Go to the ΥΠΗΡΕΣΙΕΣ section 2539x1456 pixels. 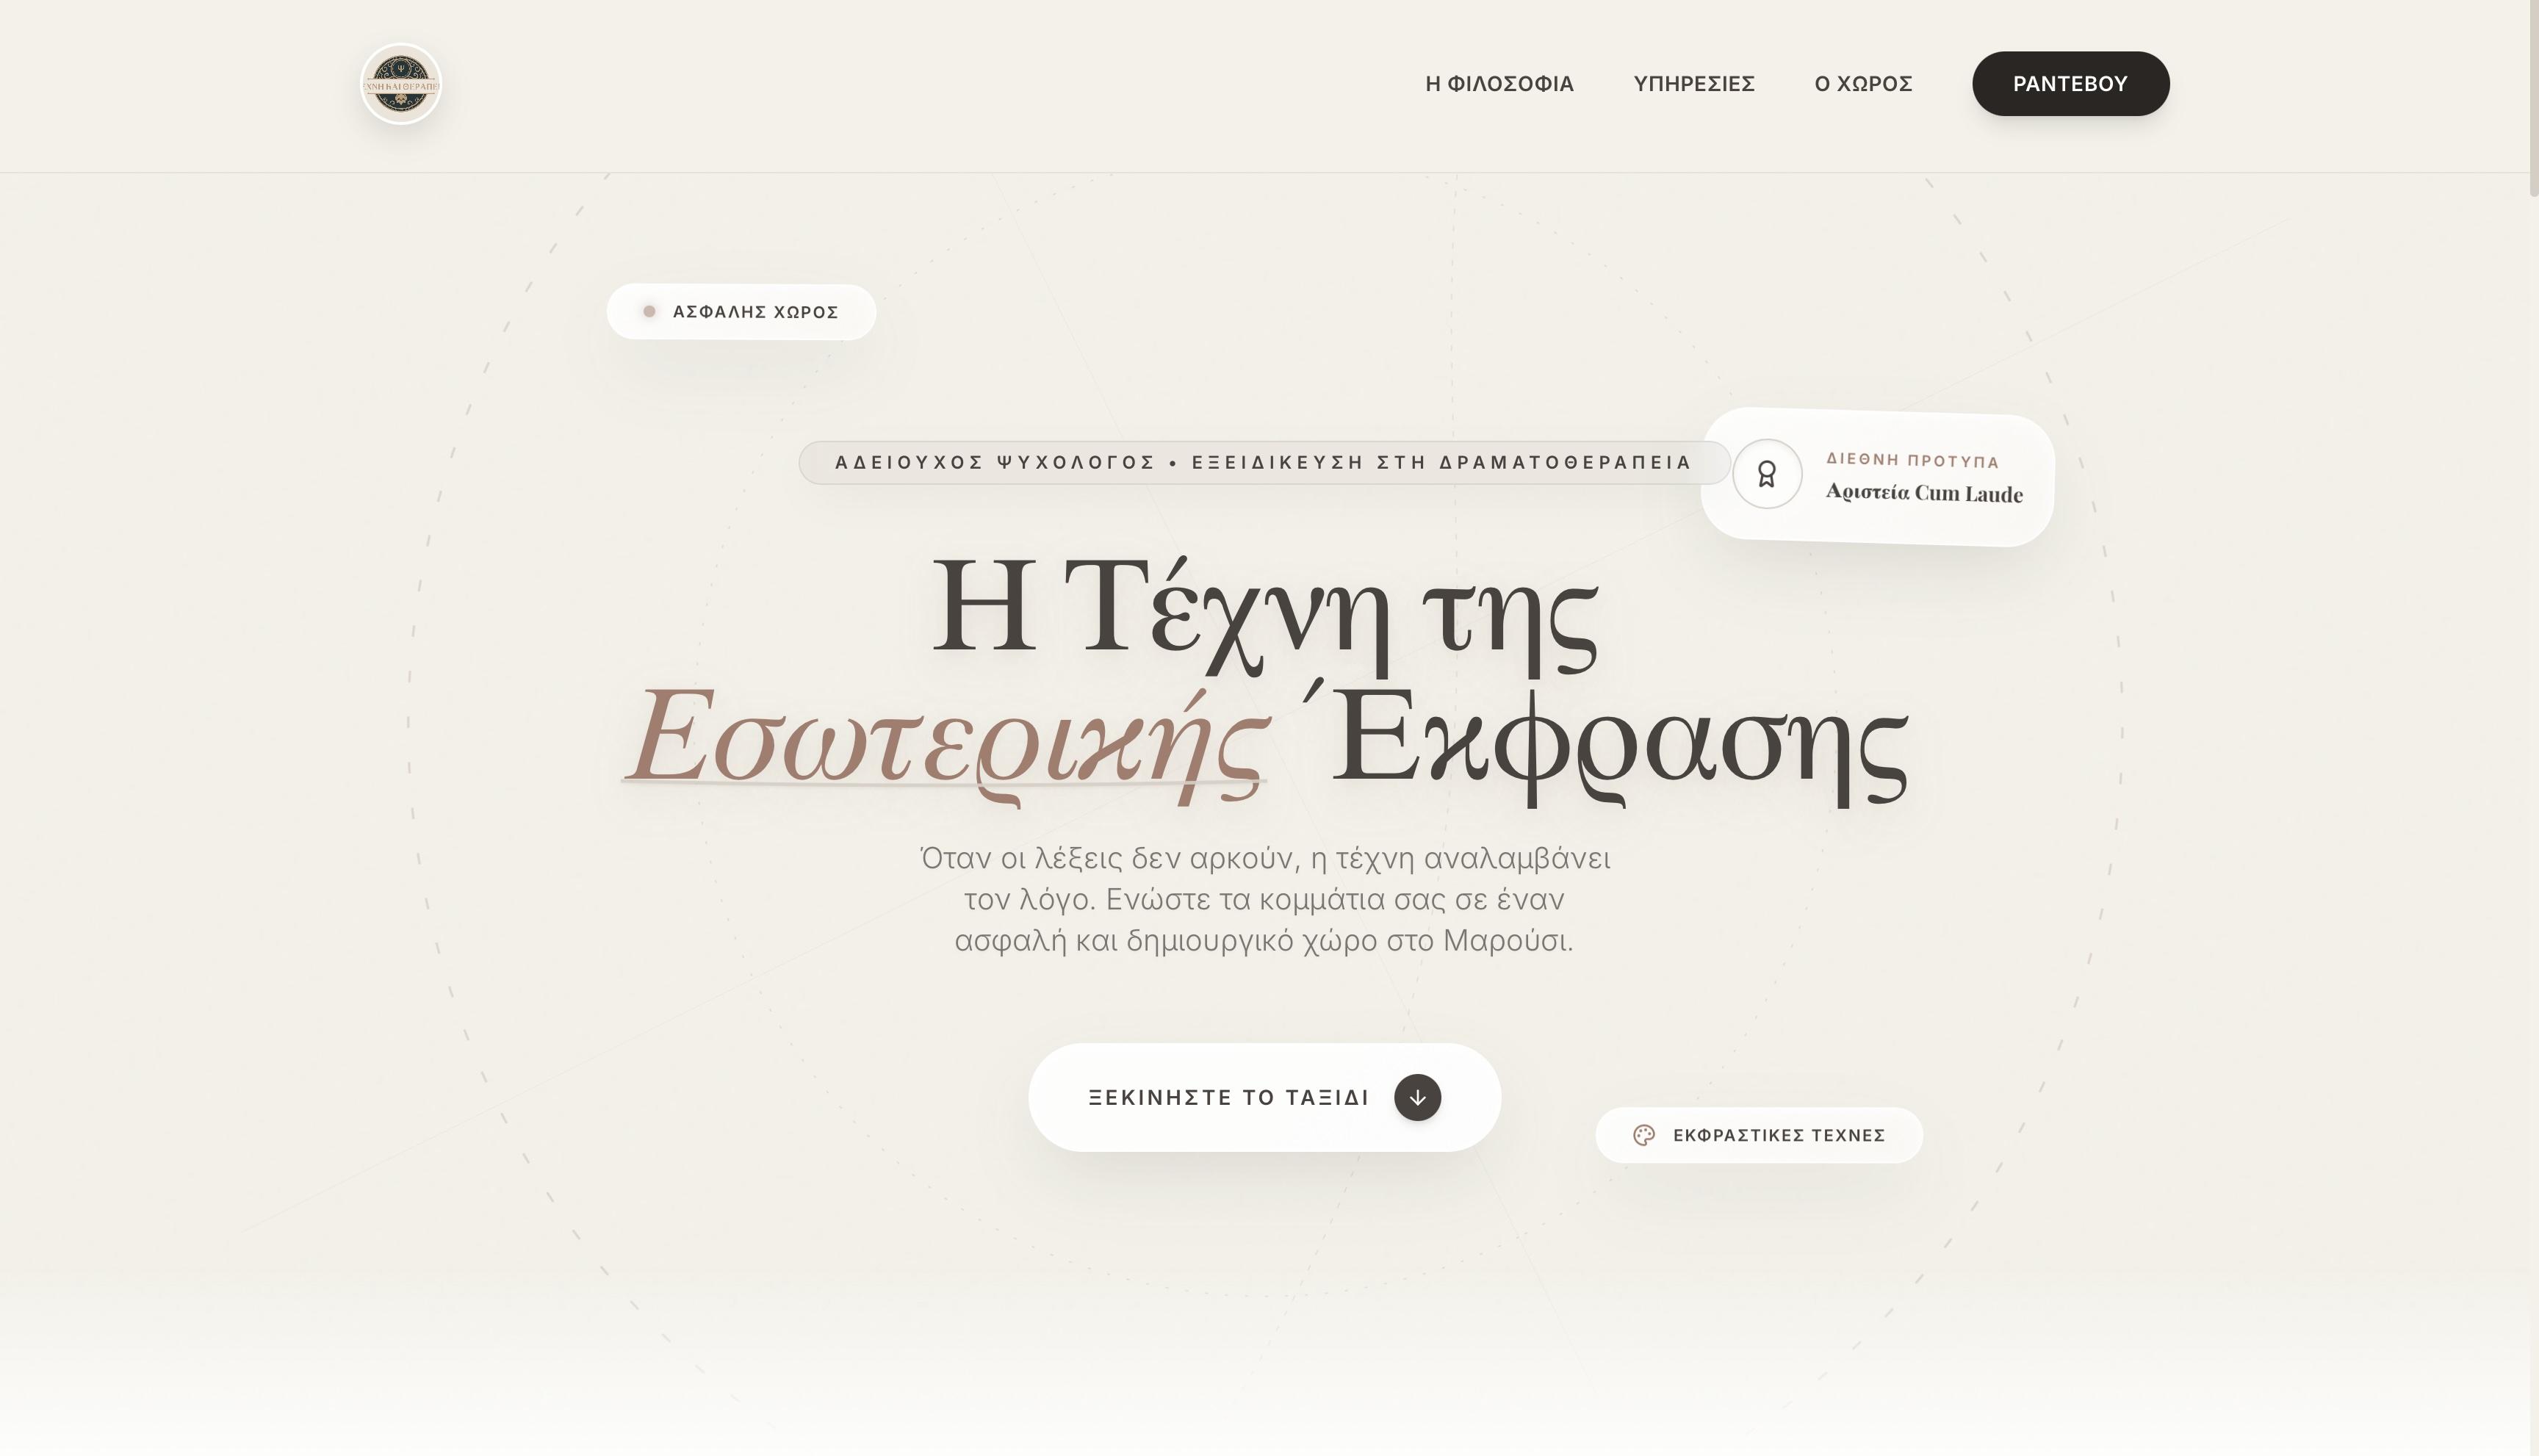click(x=1694, y=84)
